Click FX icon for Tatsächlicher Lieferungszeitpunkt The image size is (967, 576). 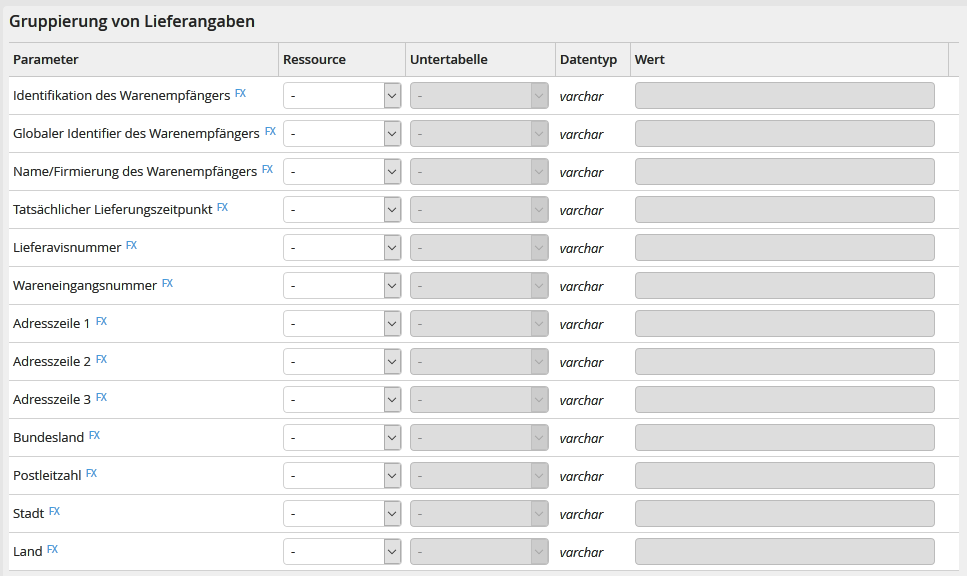pos(222,208)
